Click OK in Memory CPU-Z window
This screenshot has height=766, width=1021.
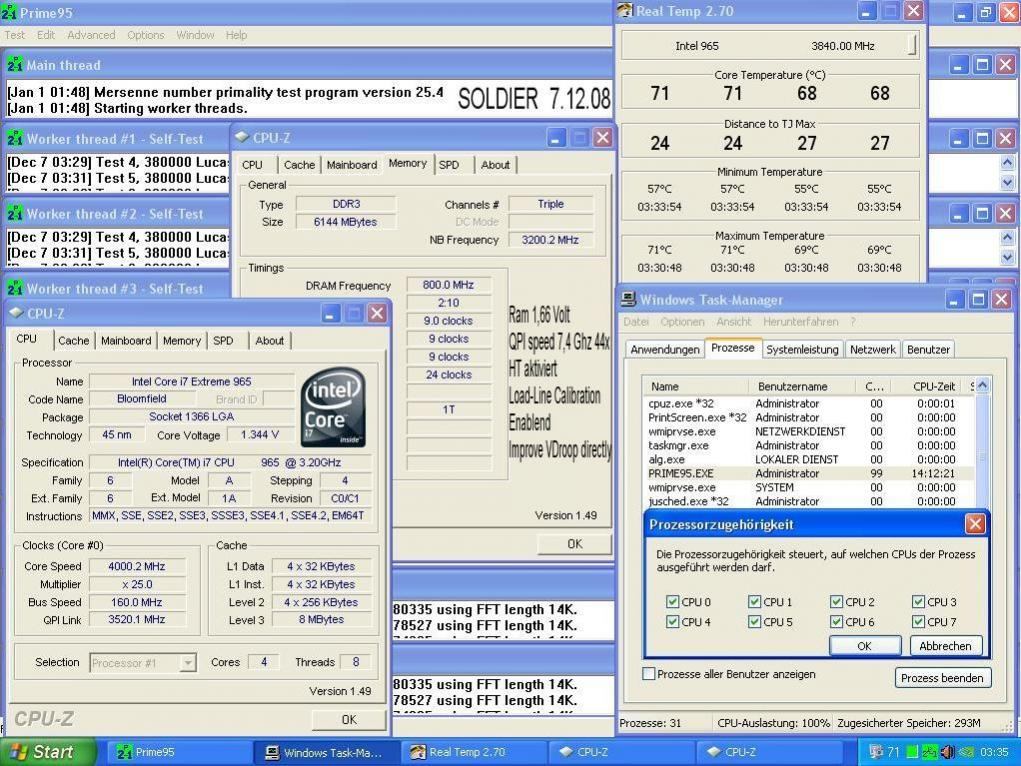pos(574,544)
